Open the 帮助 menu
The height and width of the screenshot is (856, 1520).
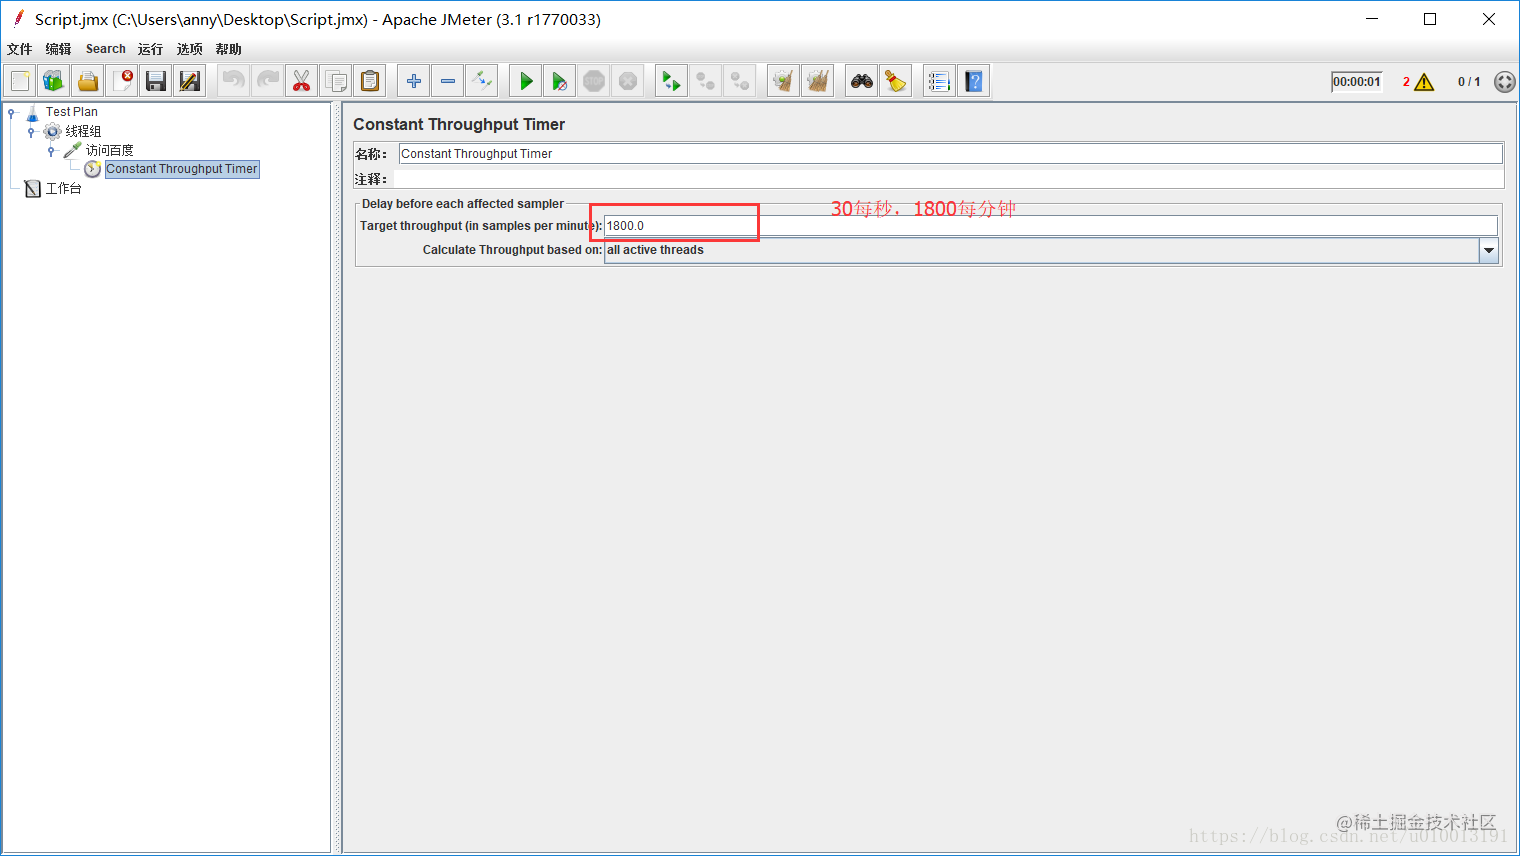(228, 49)
